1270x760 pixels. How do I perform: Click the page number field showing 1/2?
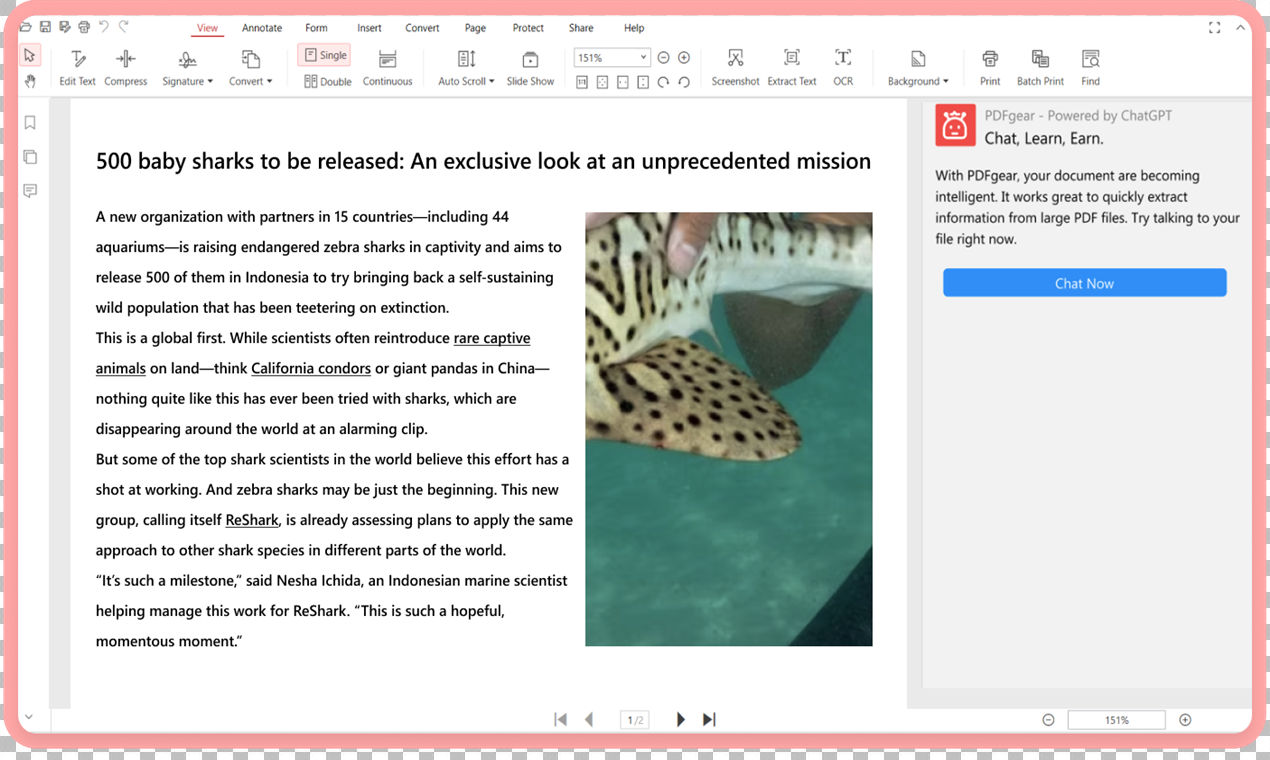pos(634,720)
